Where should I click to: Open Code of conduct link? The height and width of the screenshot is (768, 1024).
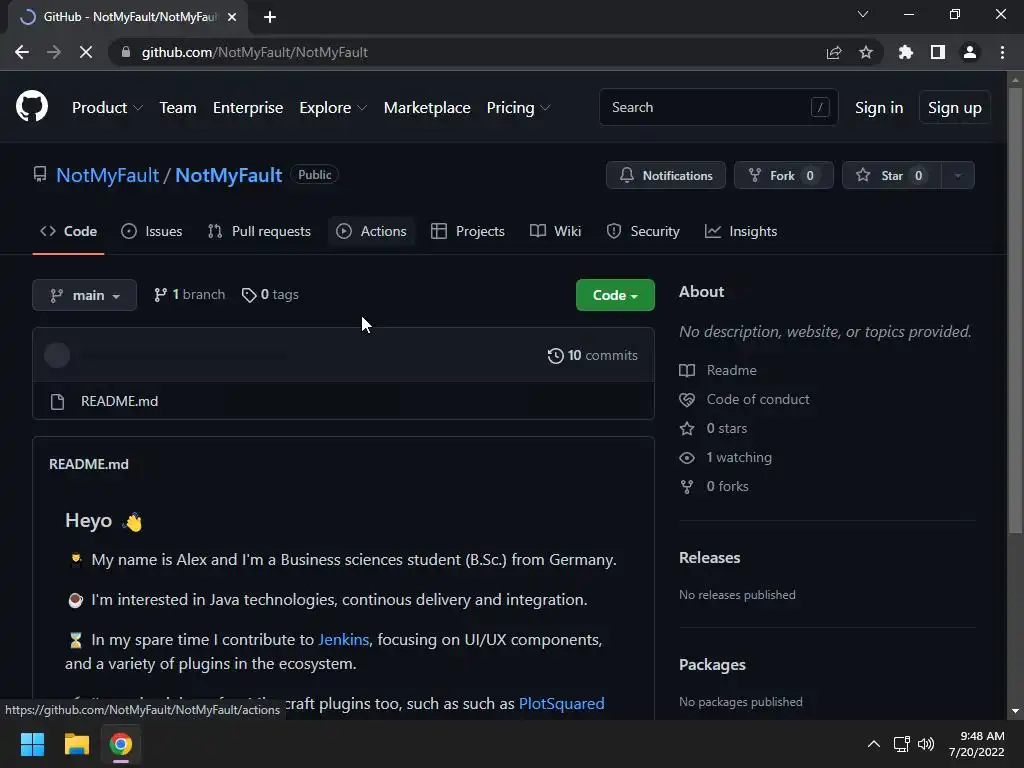tap(758, 399)
